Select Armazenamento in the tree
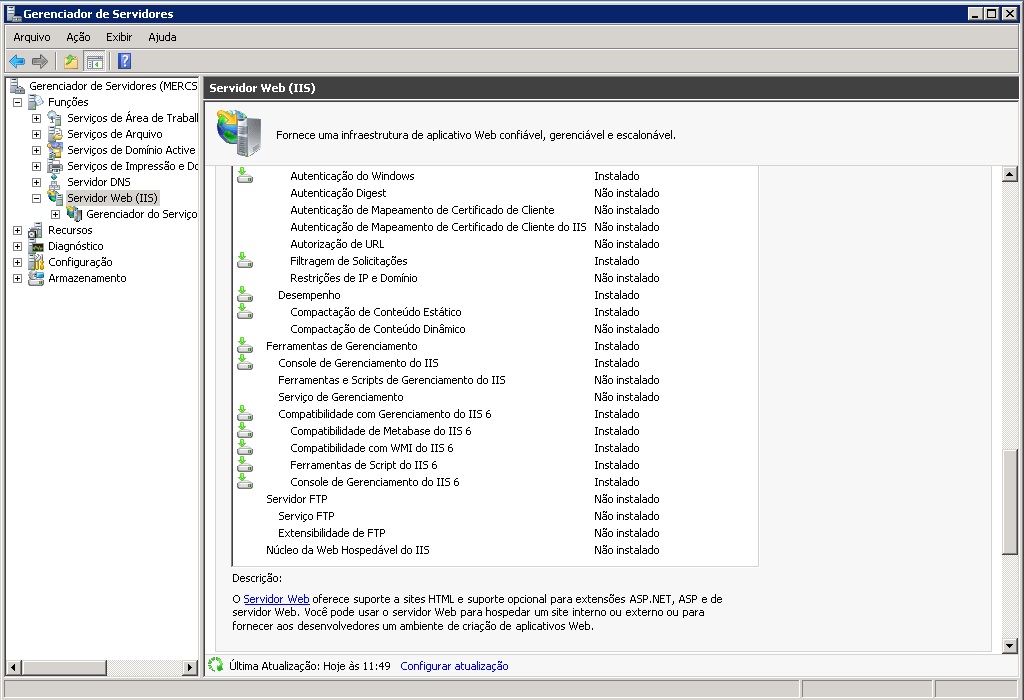Screen dimensions: 1024x700 pos(87,278)
